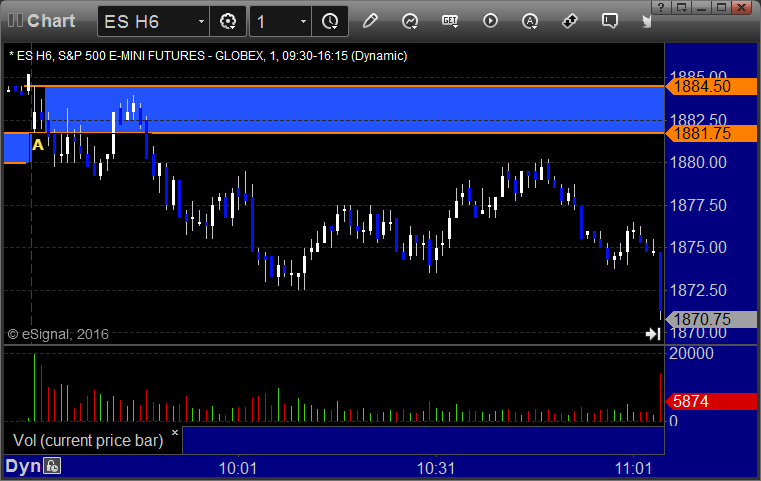Viewport: 761px width, 481px height.
Task: Open the studies chart-line menu icon
Action: click(x=410, y=21)
